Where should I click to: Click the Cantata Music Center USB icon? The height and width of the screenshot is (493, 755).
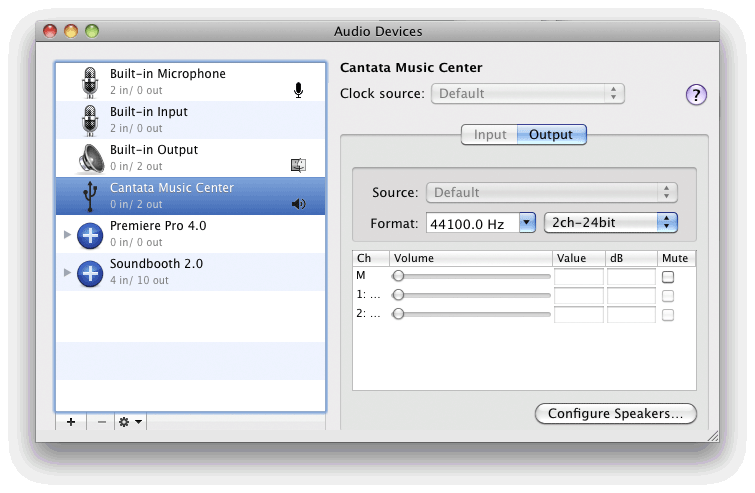(x=91, y=196)
